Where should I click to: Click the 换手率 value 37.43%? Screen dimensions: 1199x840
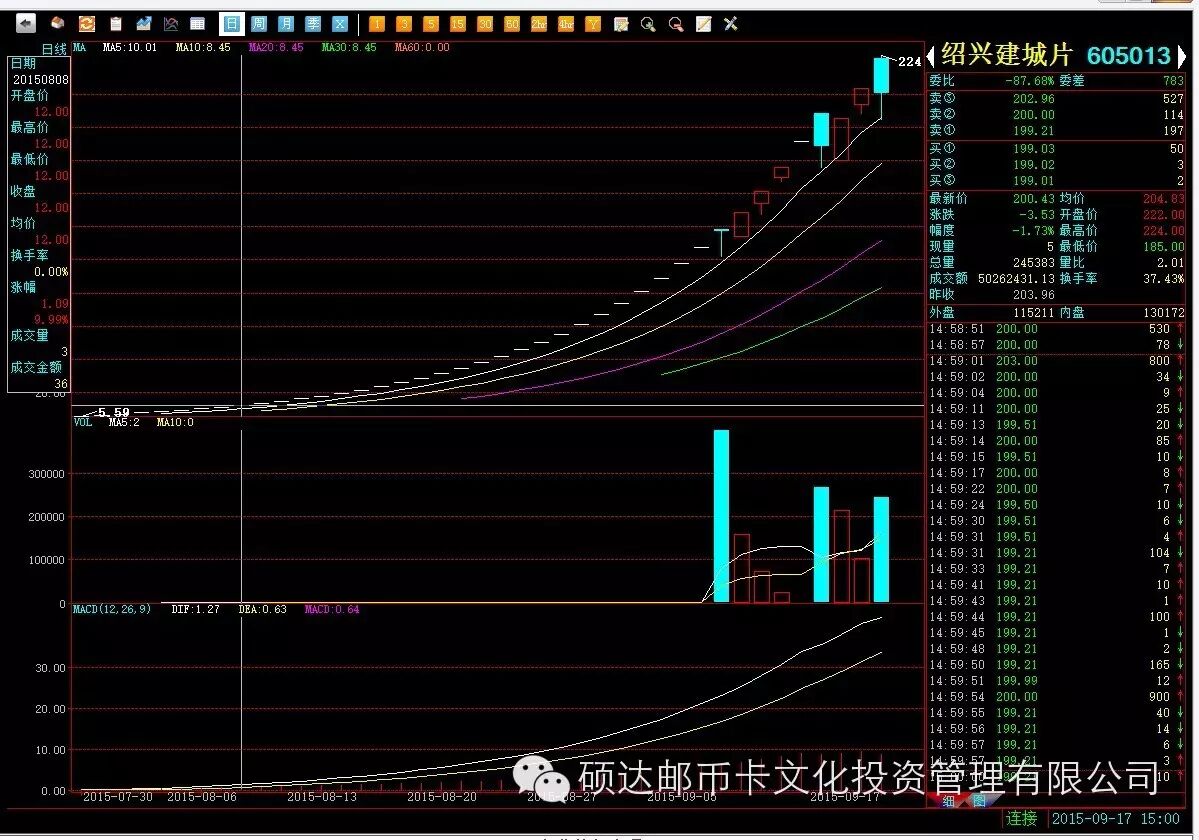coord(1164,279)
